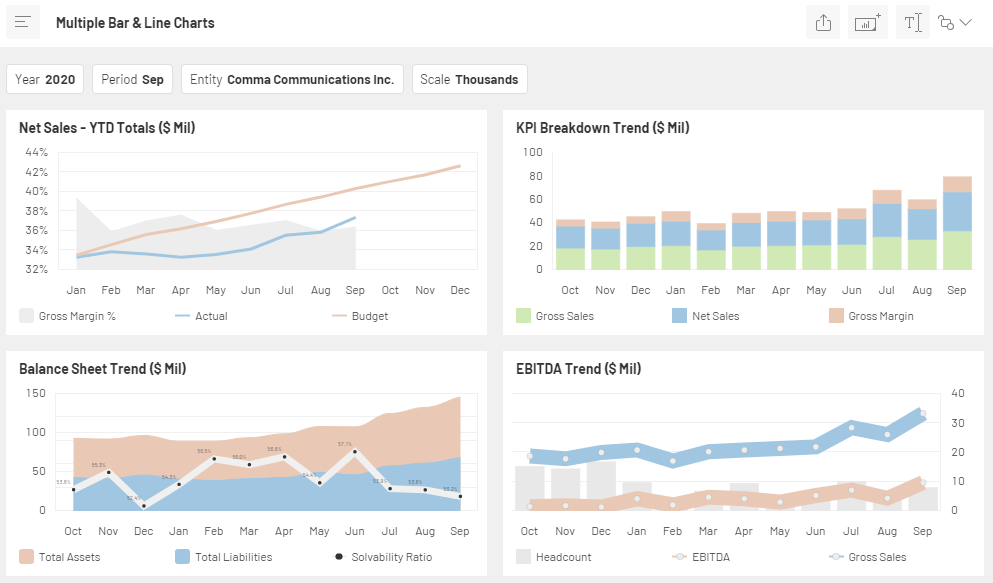Screen dimensions: 993x583
Task: Select the text tool icon
Action: (x=913, y=23)
